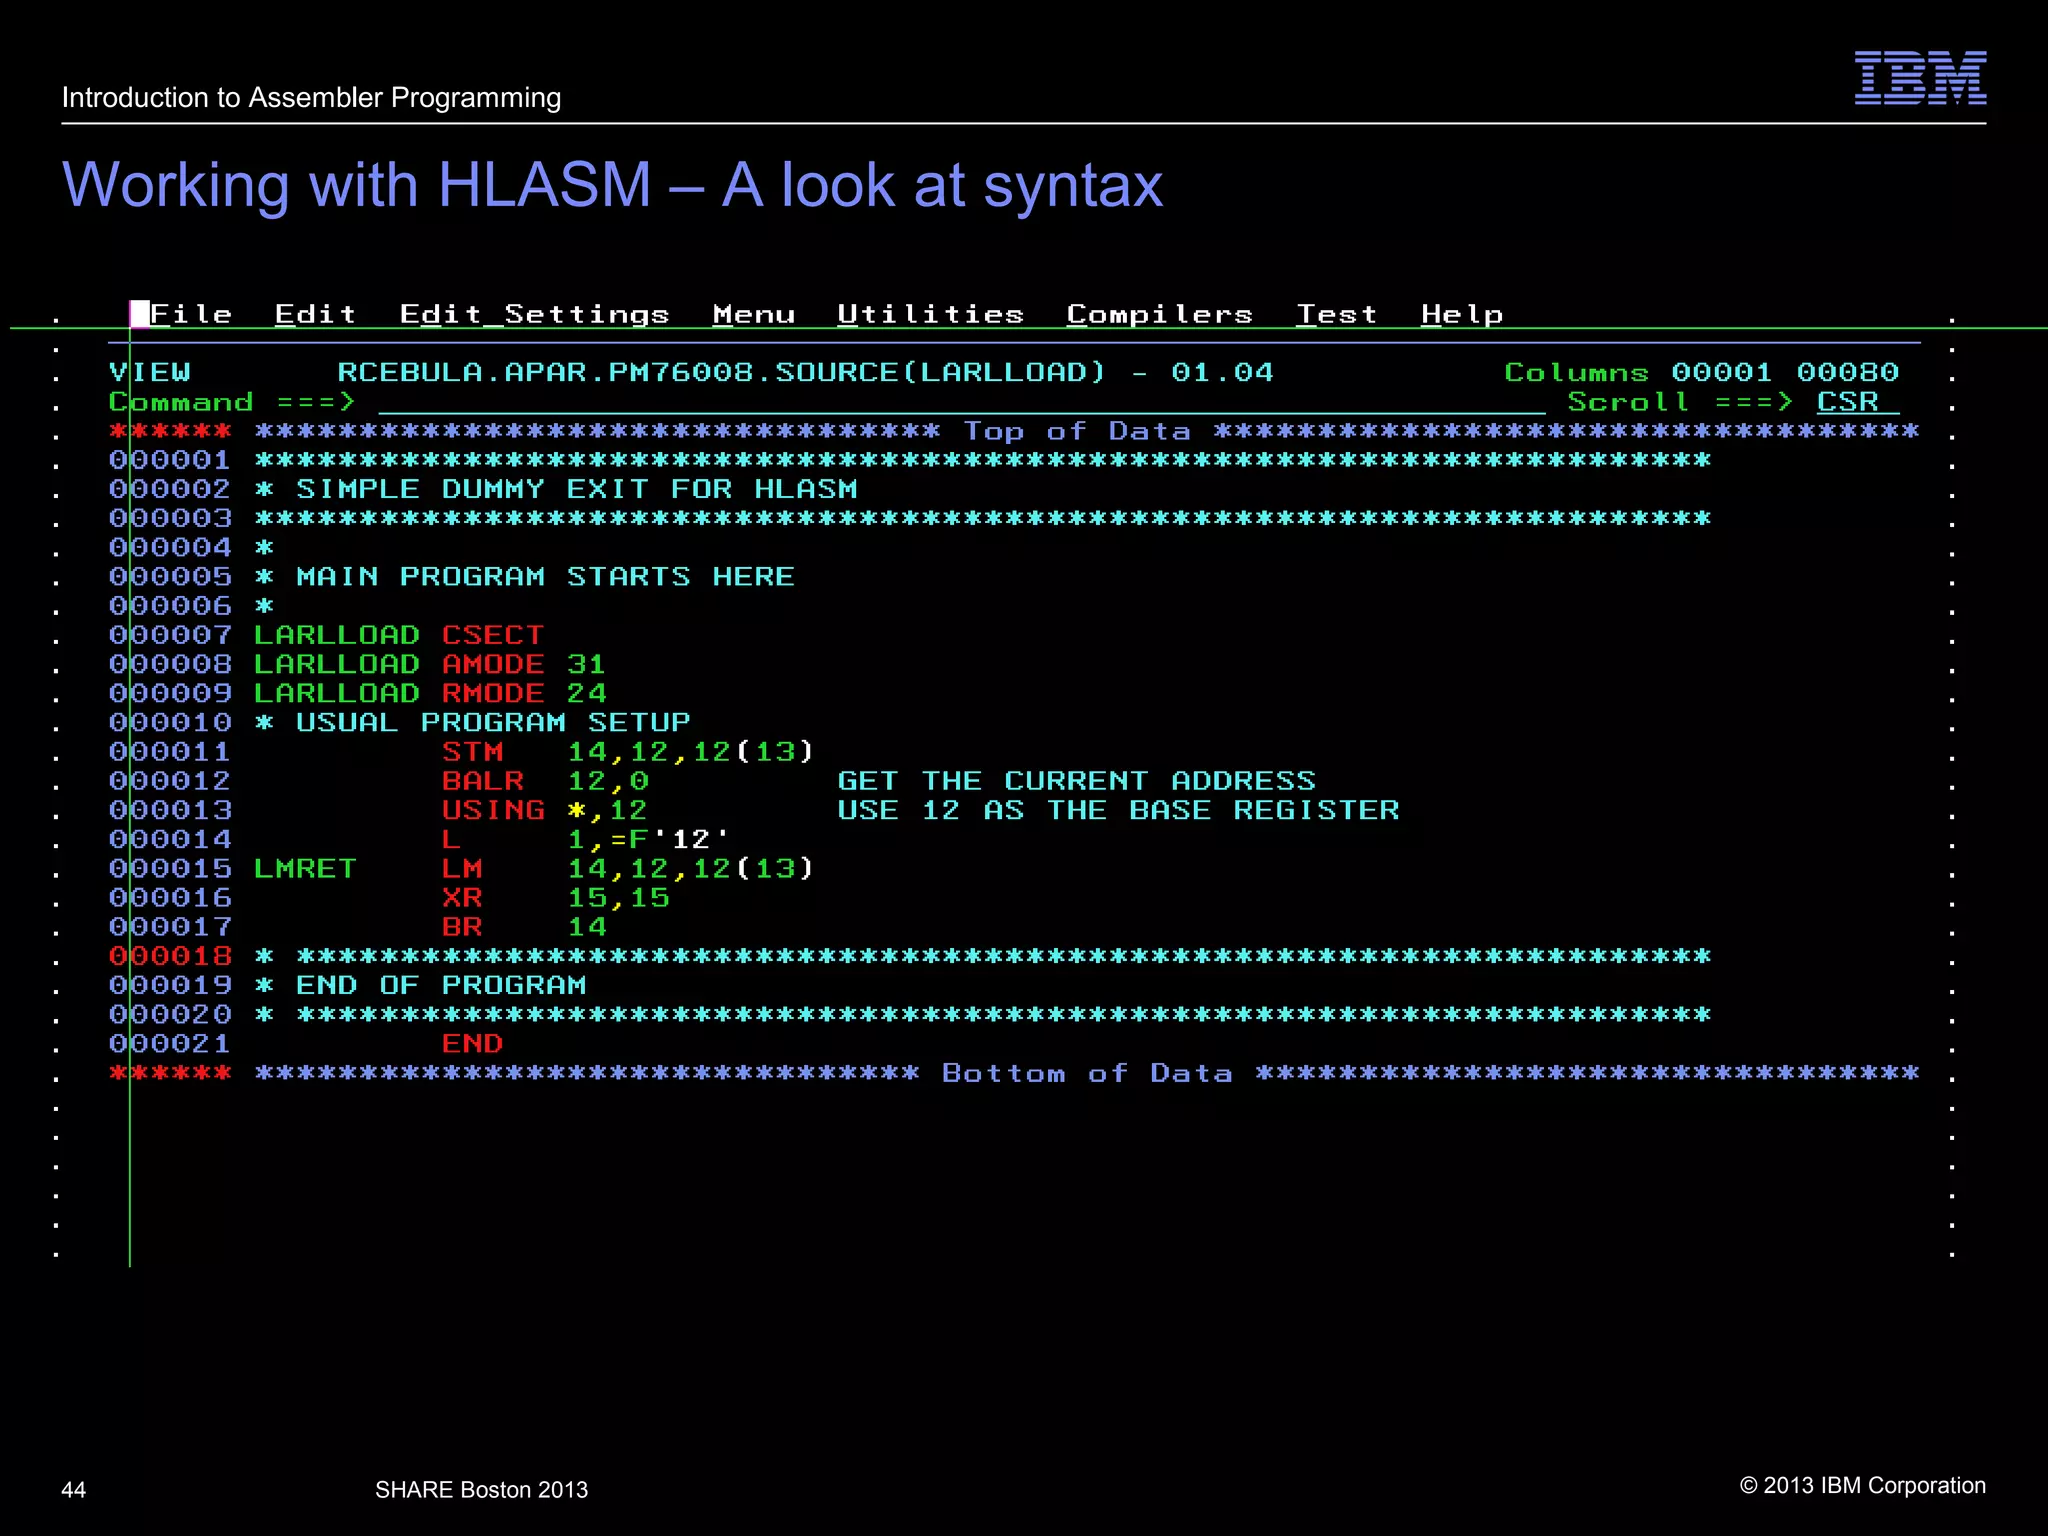The width and height of the screenshot is (2048, 1536).
Task: Click the Command input line
Action: 962,402
